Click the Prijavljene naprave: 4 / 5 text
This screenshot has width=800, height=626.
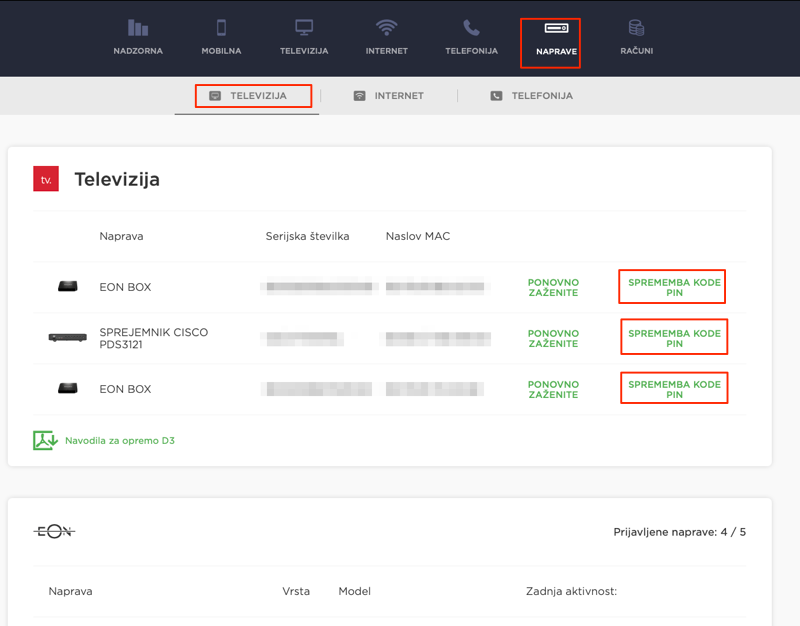coord(680,532)
